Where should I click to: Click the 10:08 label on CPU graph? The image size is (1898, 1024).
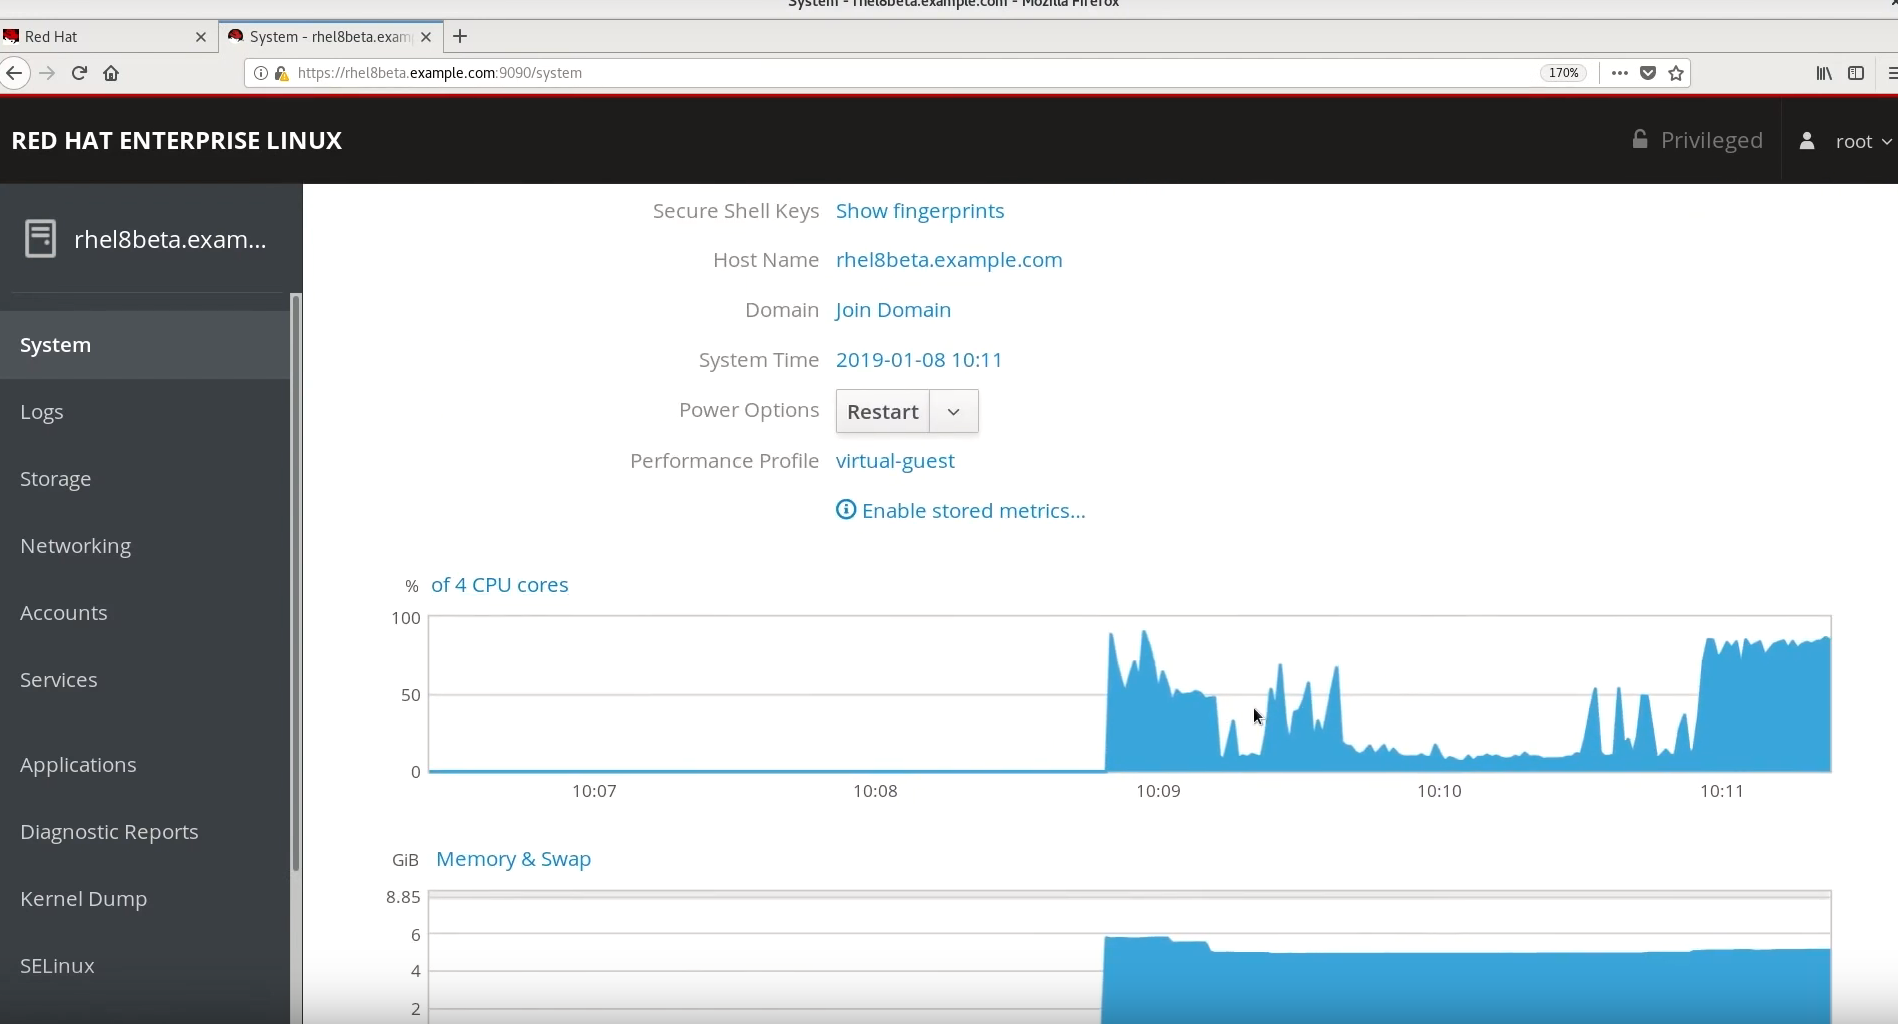[x=875, y=791]
